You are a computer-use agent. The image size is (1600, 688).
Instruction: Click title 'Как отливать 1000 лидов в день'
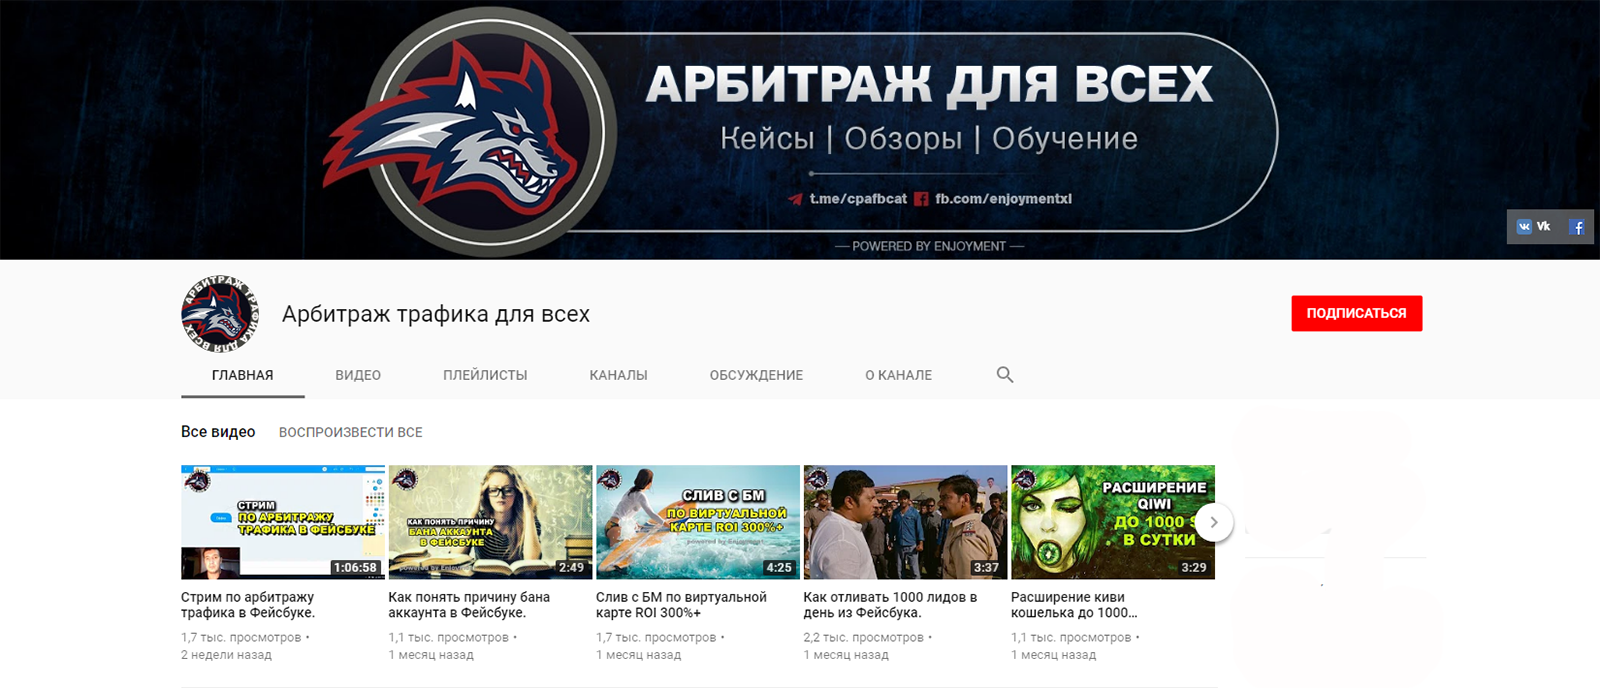pos(889,604)
